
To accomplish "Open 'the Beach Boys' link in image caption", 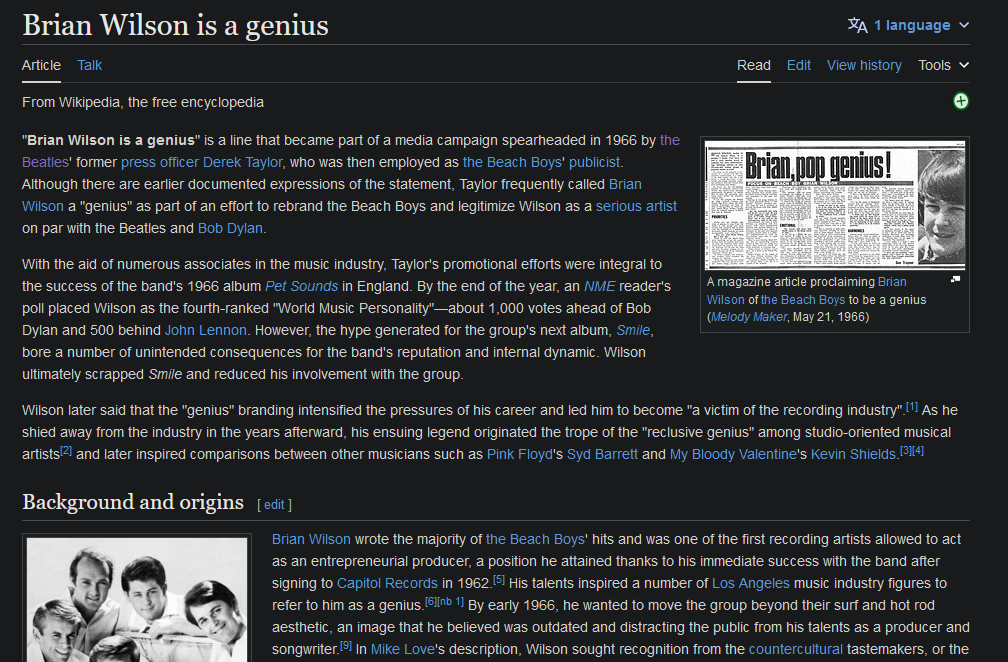I will pyautogui.click(x=803, y=300).
